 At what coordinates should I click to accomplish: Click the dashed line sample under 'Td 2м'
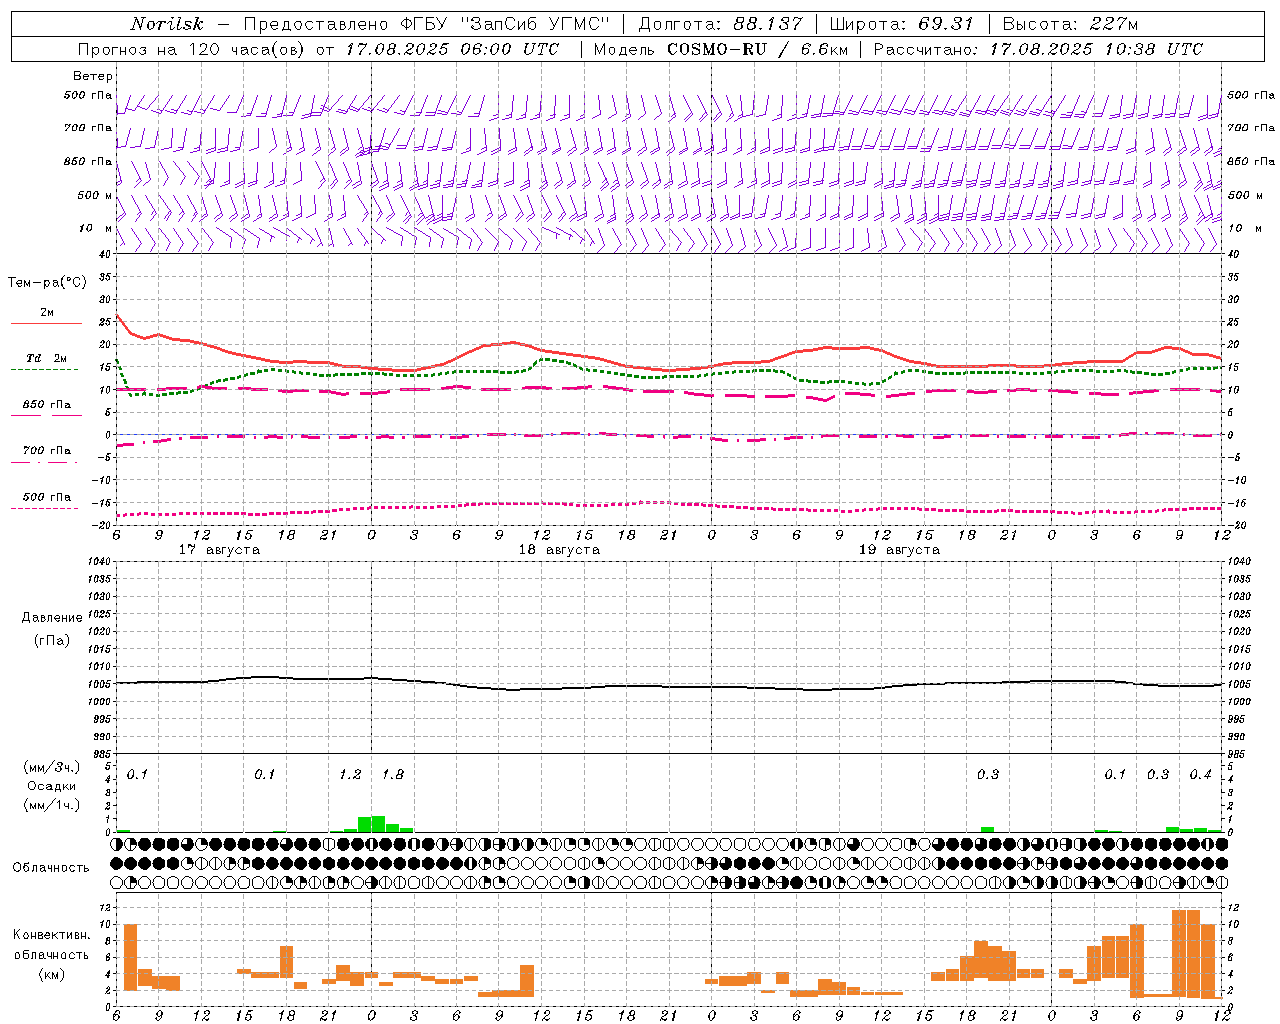coord(44,369)
